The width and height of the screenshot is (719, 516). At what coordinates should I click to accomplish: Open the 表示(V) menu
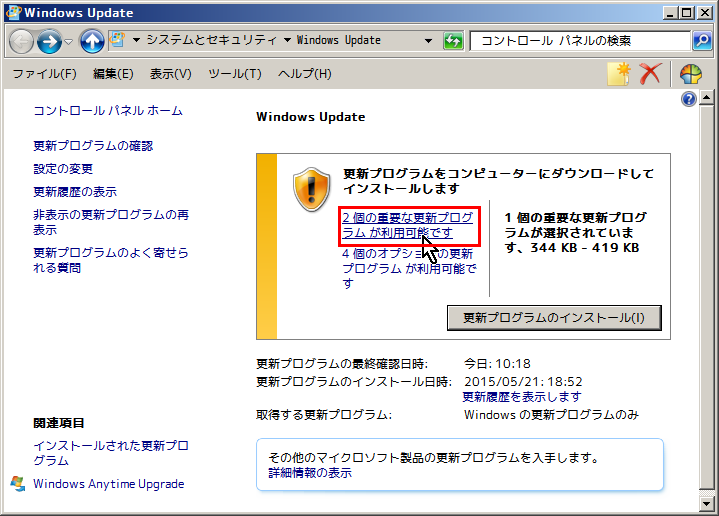pyautogui.click(x=170, y=74)
